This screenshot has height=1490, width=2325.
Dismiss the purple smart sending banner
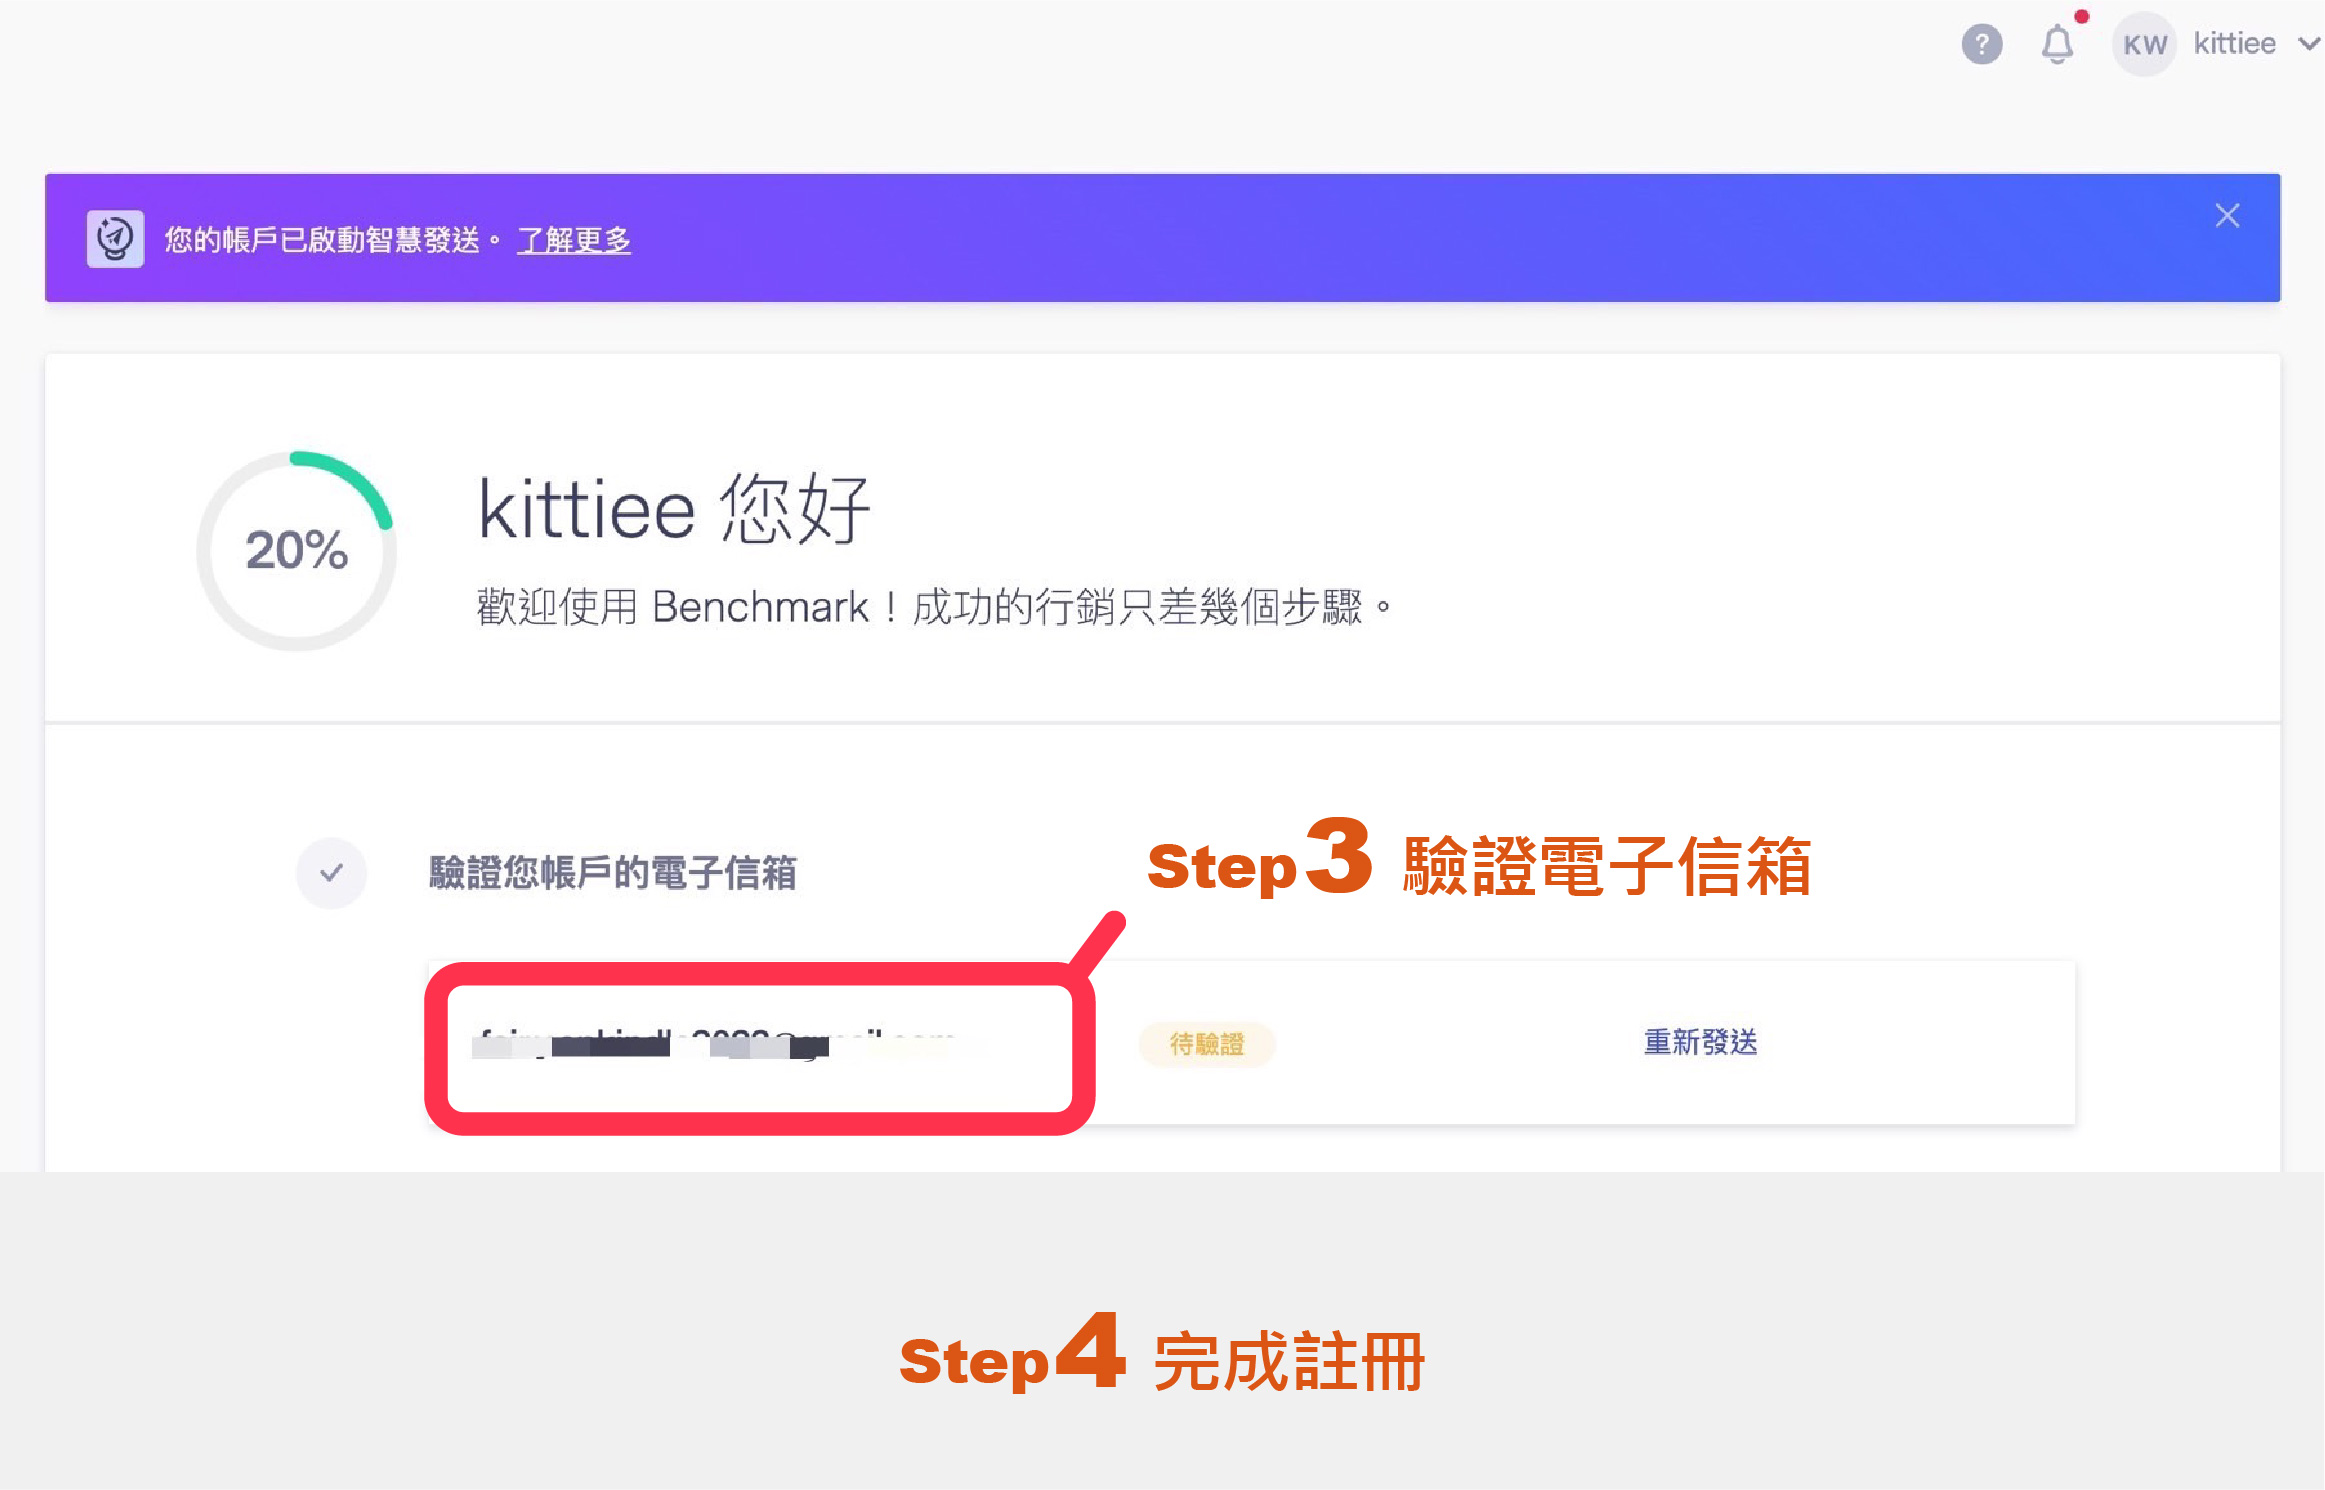pos(2226,216)
